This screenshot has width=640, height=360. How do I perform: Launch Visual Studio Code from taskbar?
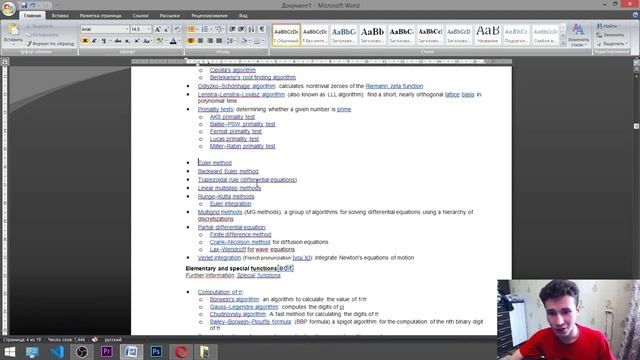point(57,352)
